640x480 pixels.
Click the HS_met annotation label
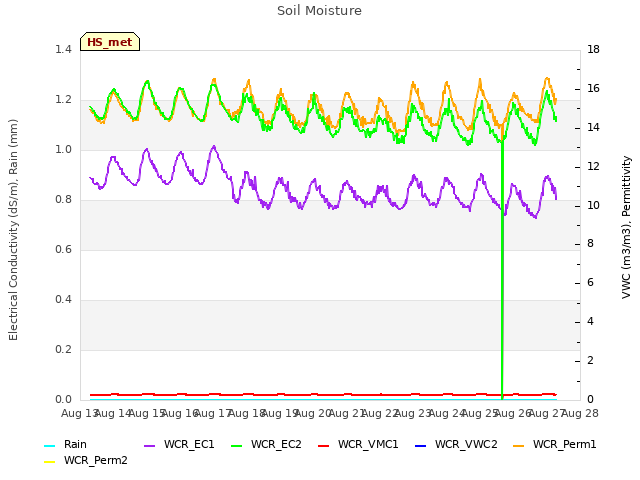pos(110,42)
